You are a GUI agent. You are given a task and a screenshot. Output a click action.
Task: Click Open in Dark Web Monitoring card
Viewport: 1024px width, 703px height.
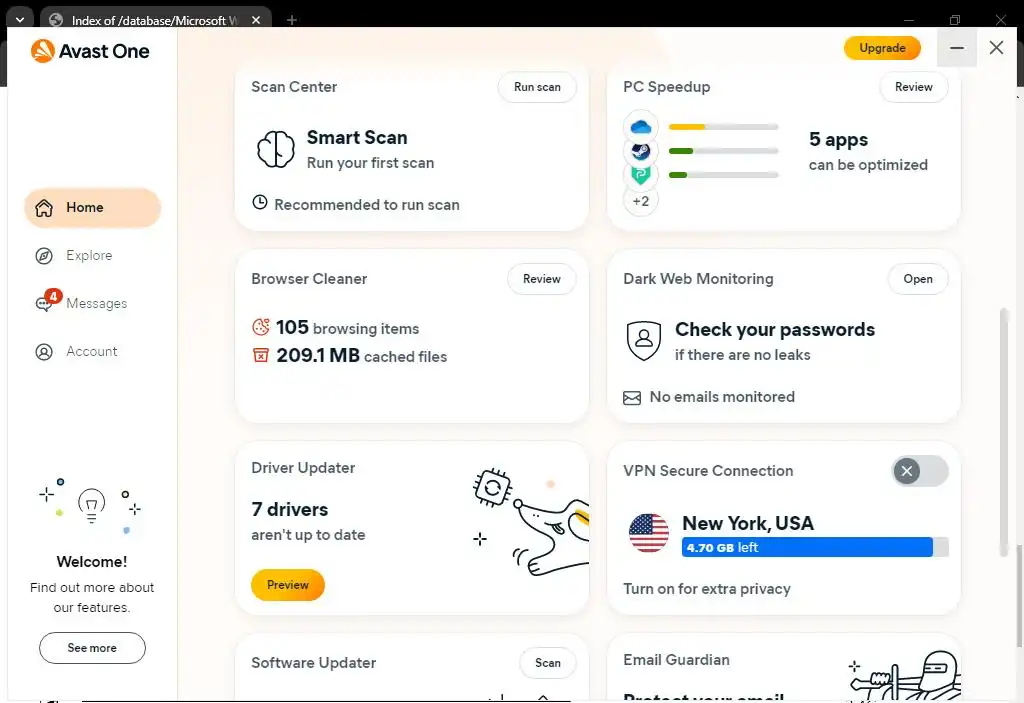point(918,279)
